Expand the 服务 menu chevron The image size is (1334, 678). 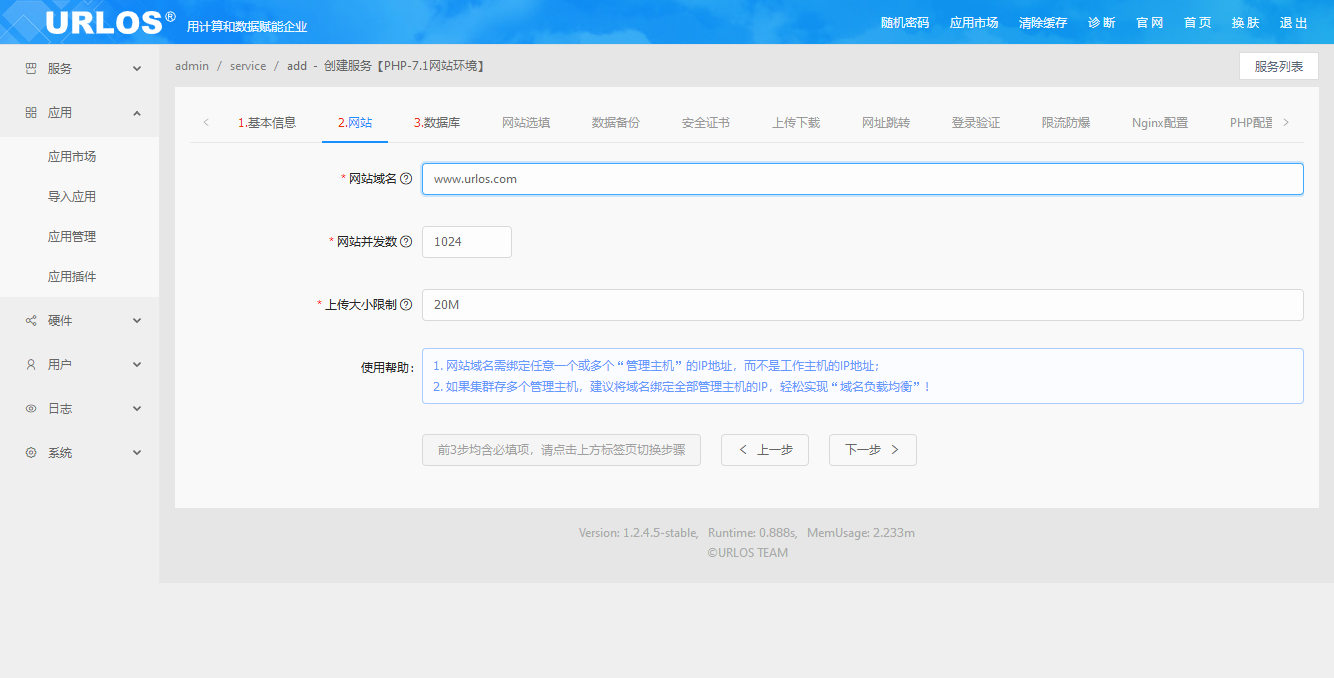137,69
